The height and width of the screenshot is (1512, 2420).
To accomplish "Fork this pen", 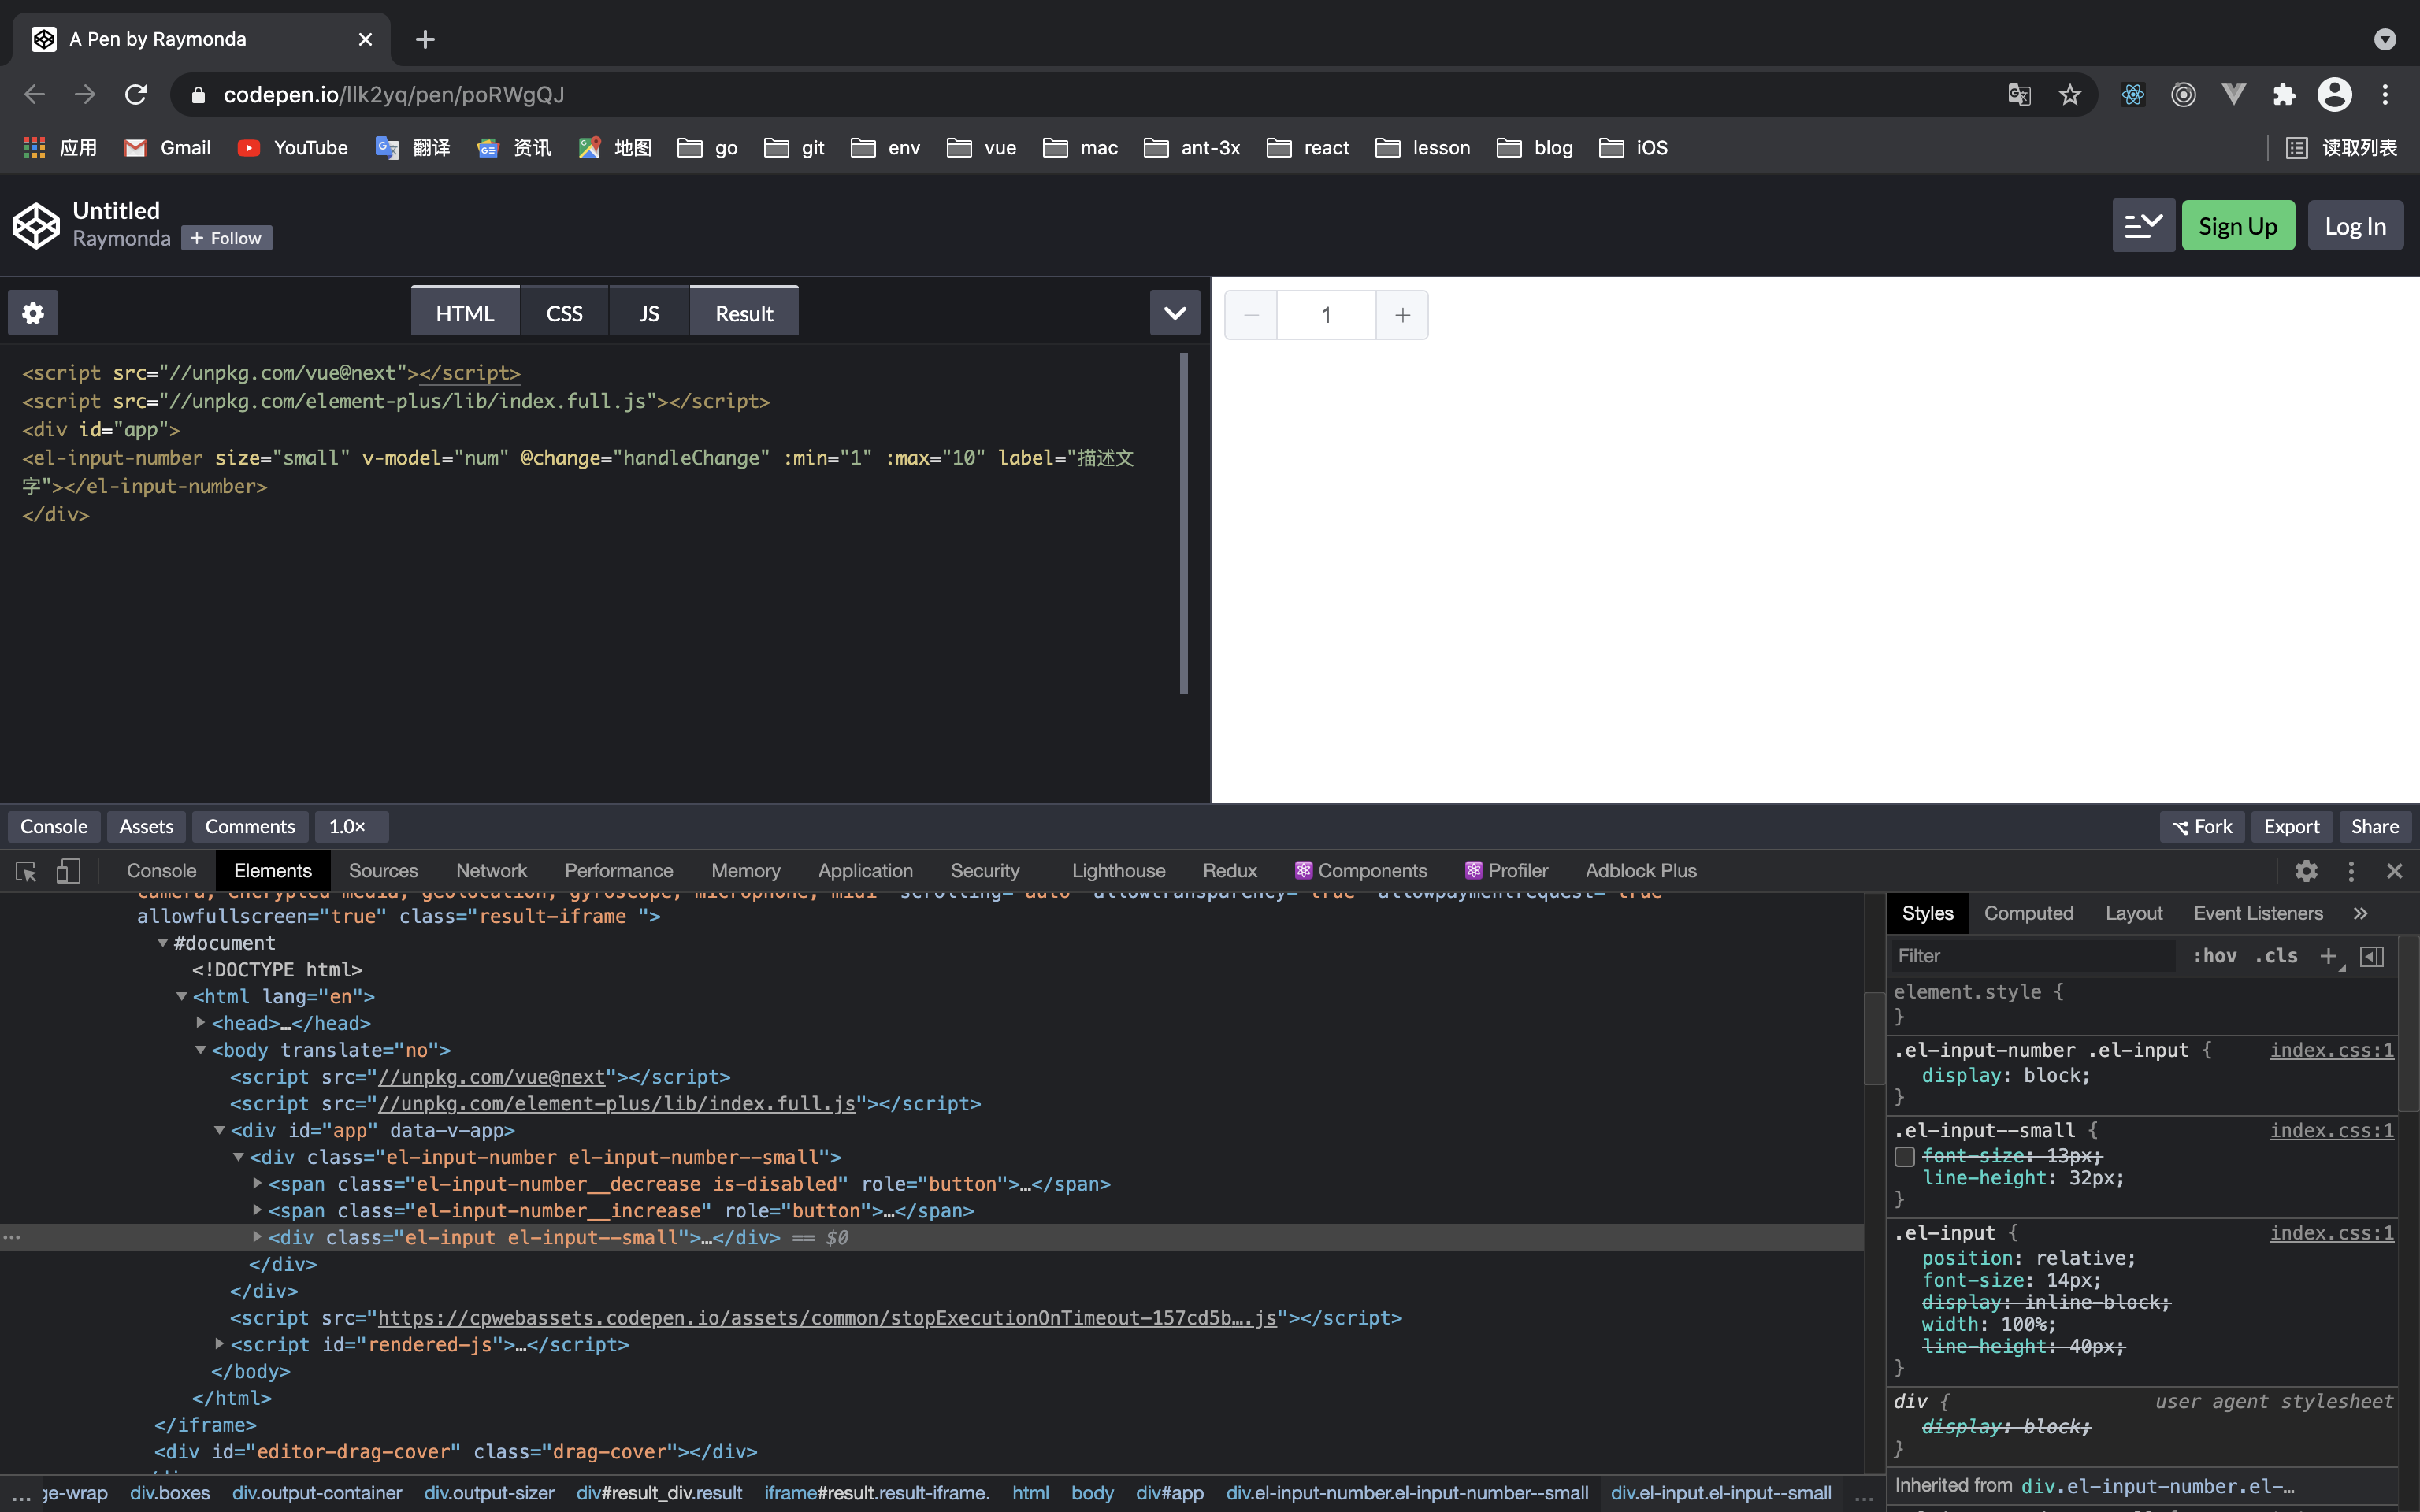I will 2202,827.
